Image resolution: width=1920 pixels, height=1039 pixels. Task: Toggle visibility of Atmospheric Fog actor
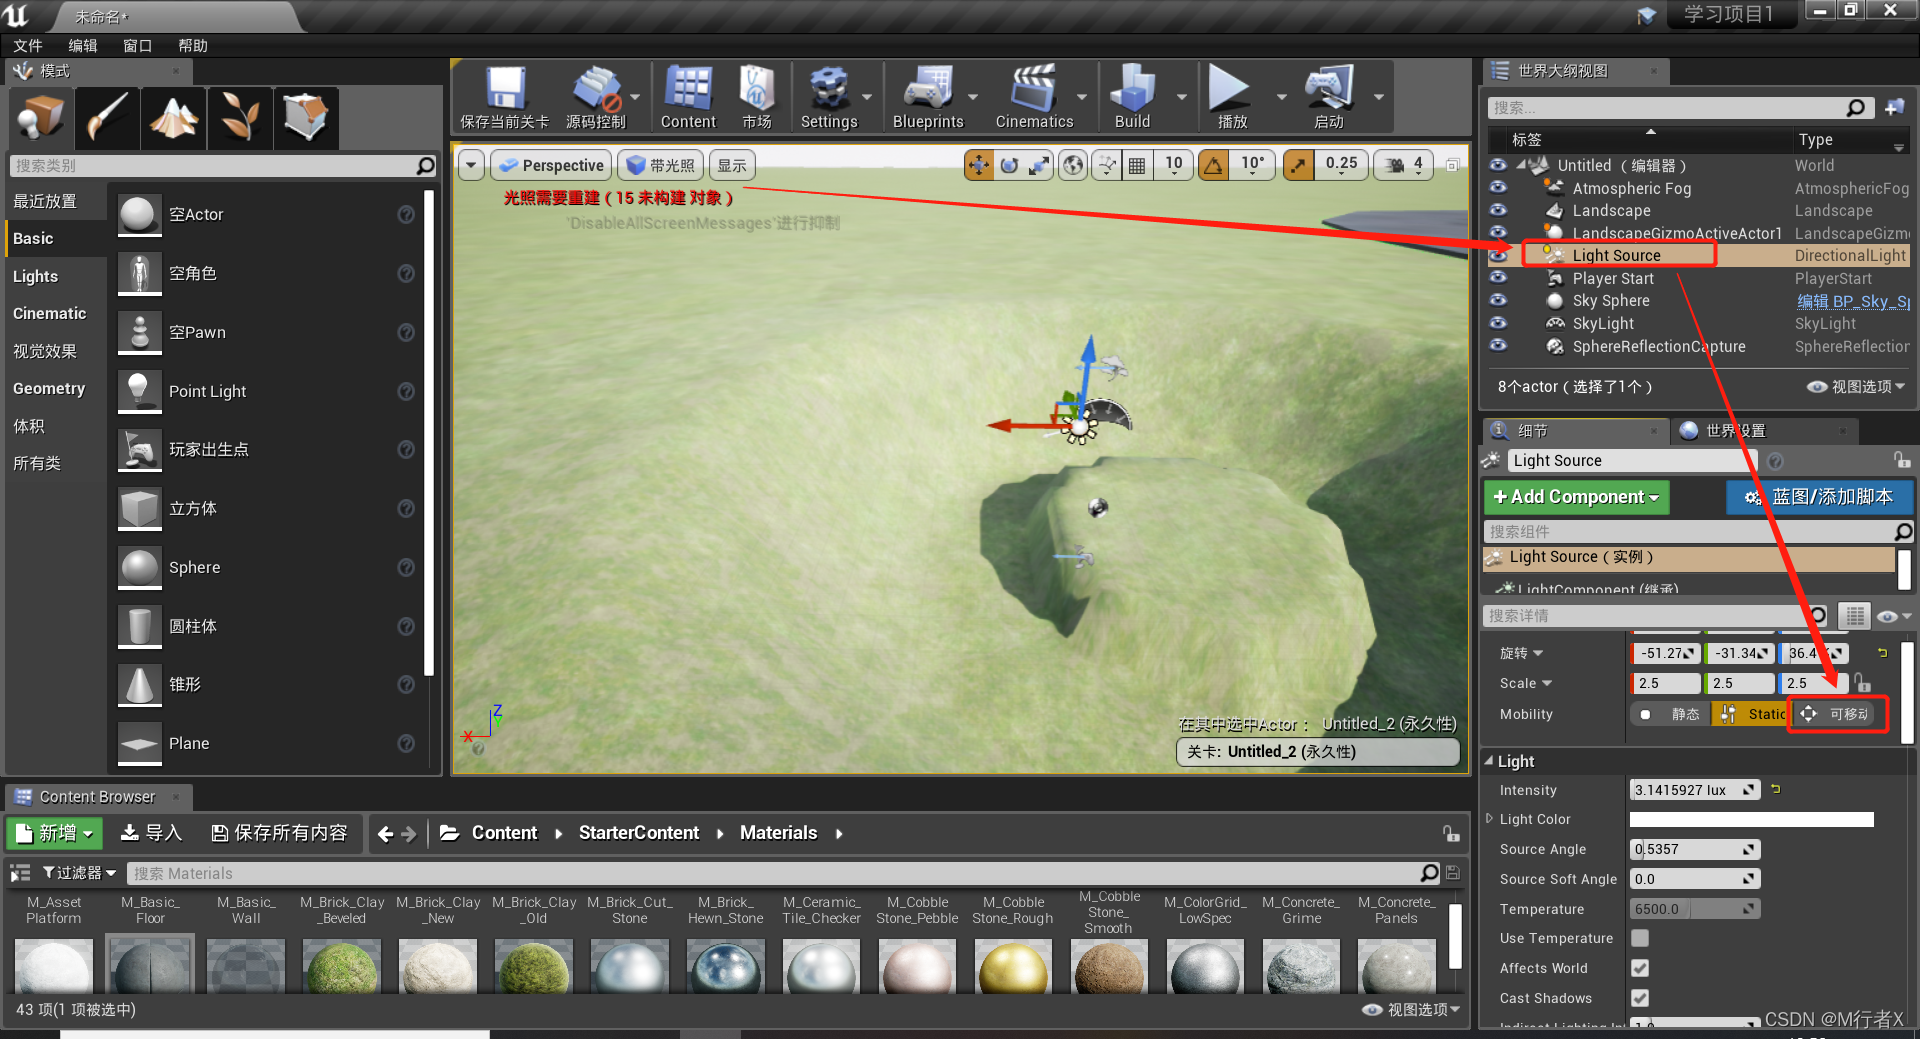coord(1498,187)
